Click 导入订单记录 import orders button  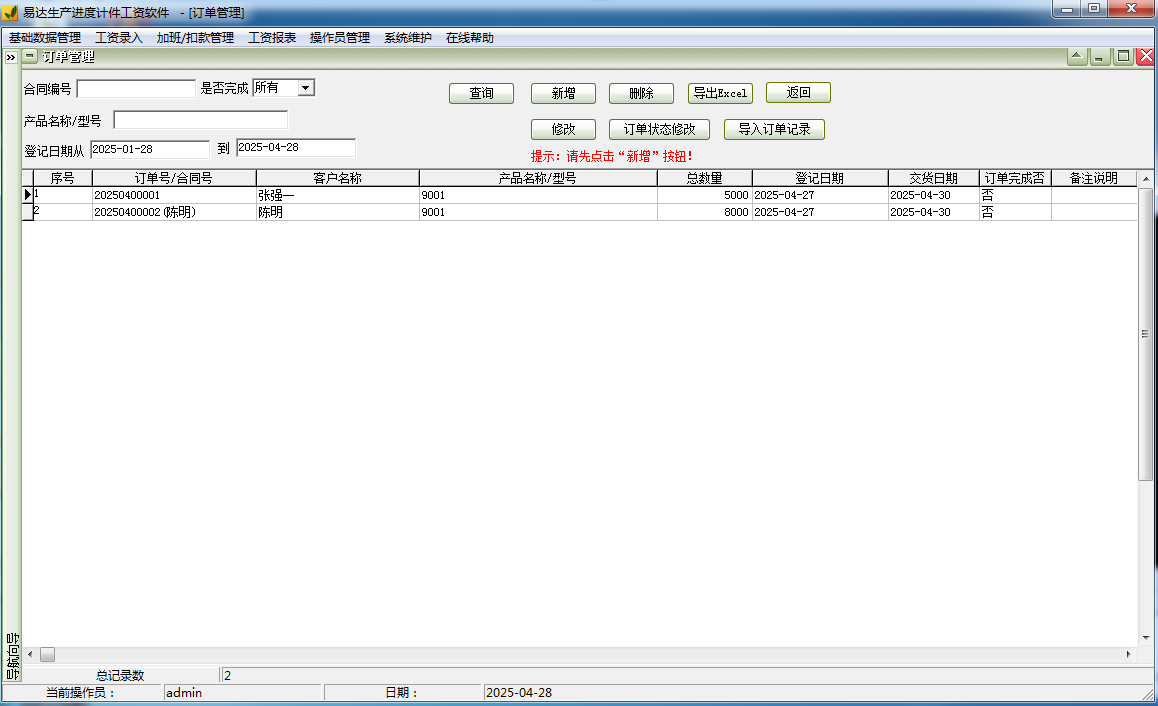click(773, 129)
